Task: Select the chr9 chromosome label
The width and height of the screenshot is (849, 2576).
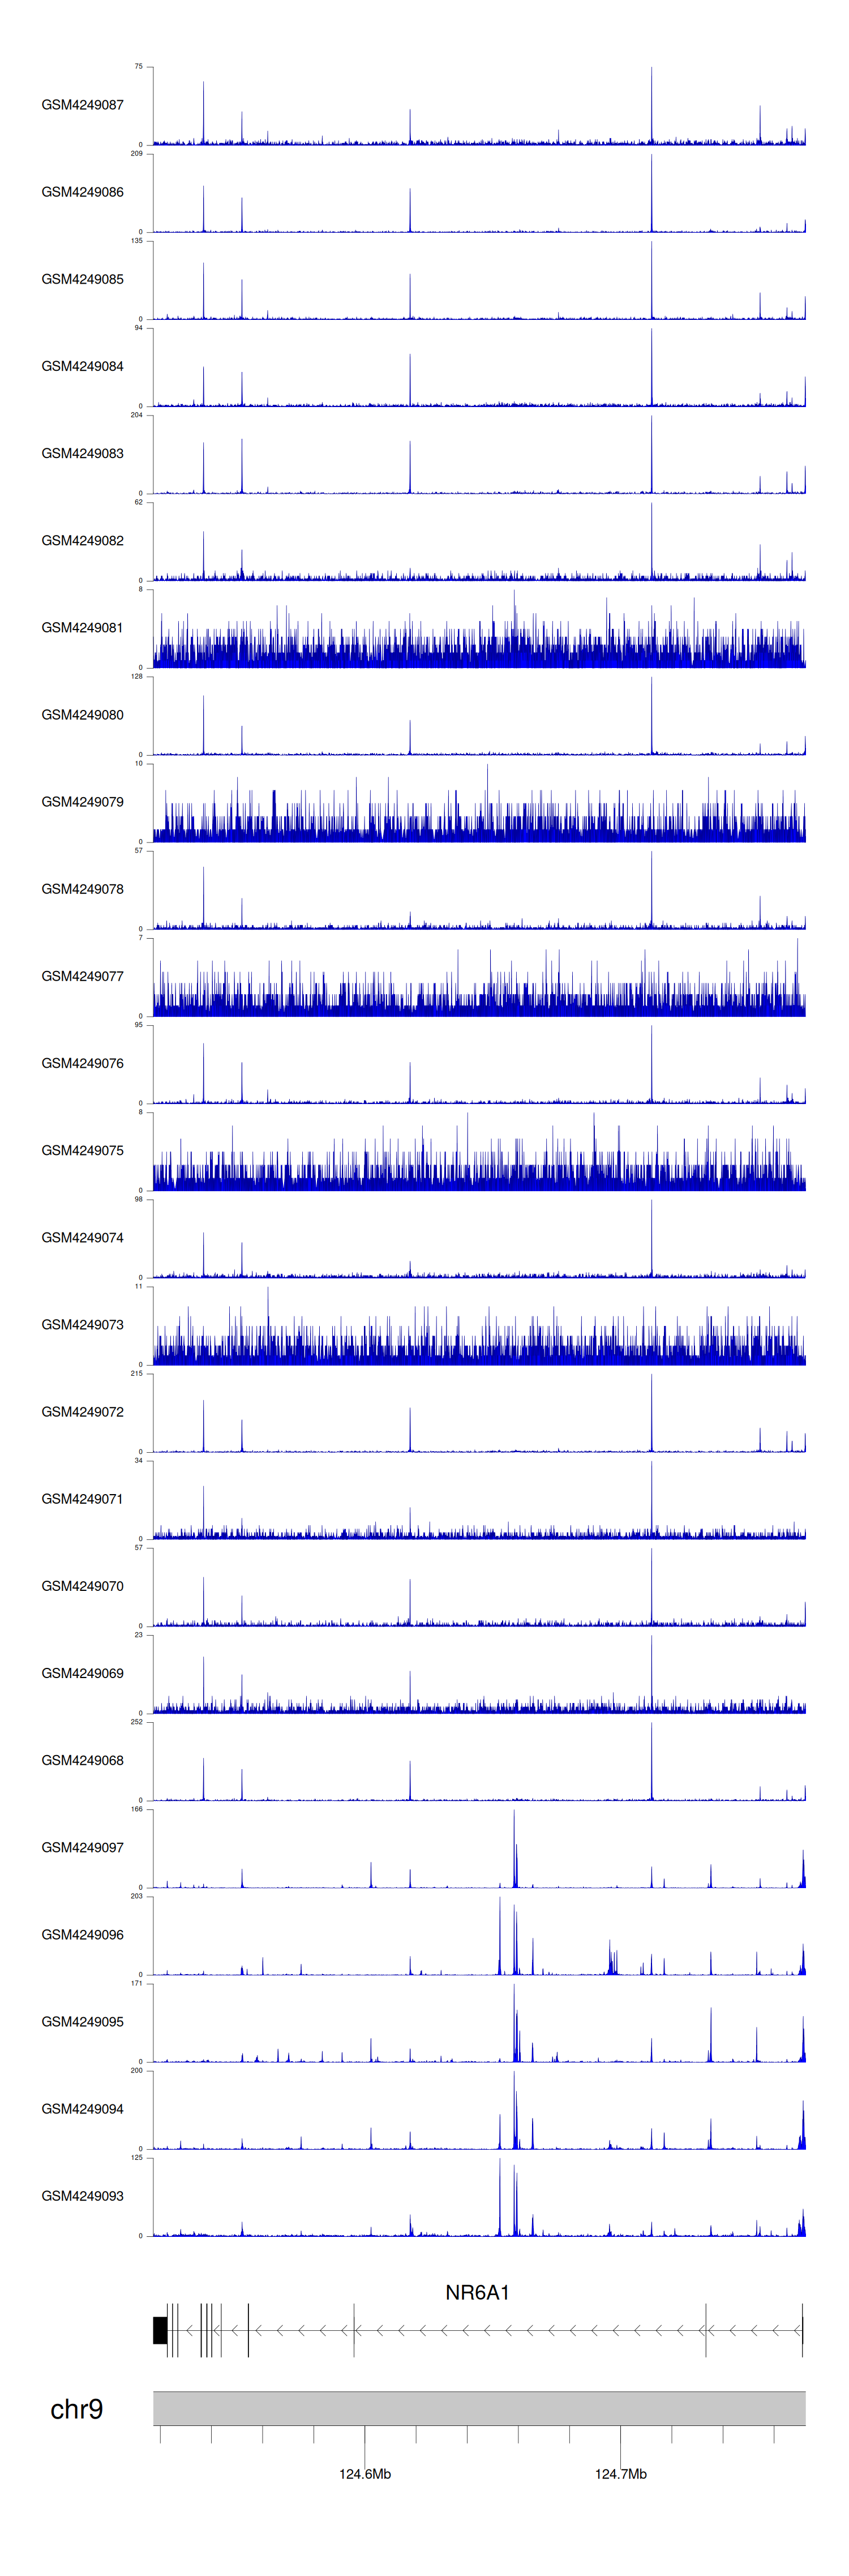Action: point(76,2409)
